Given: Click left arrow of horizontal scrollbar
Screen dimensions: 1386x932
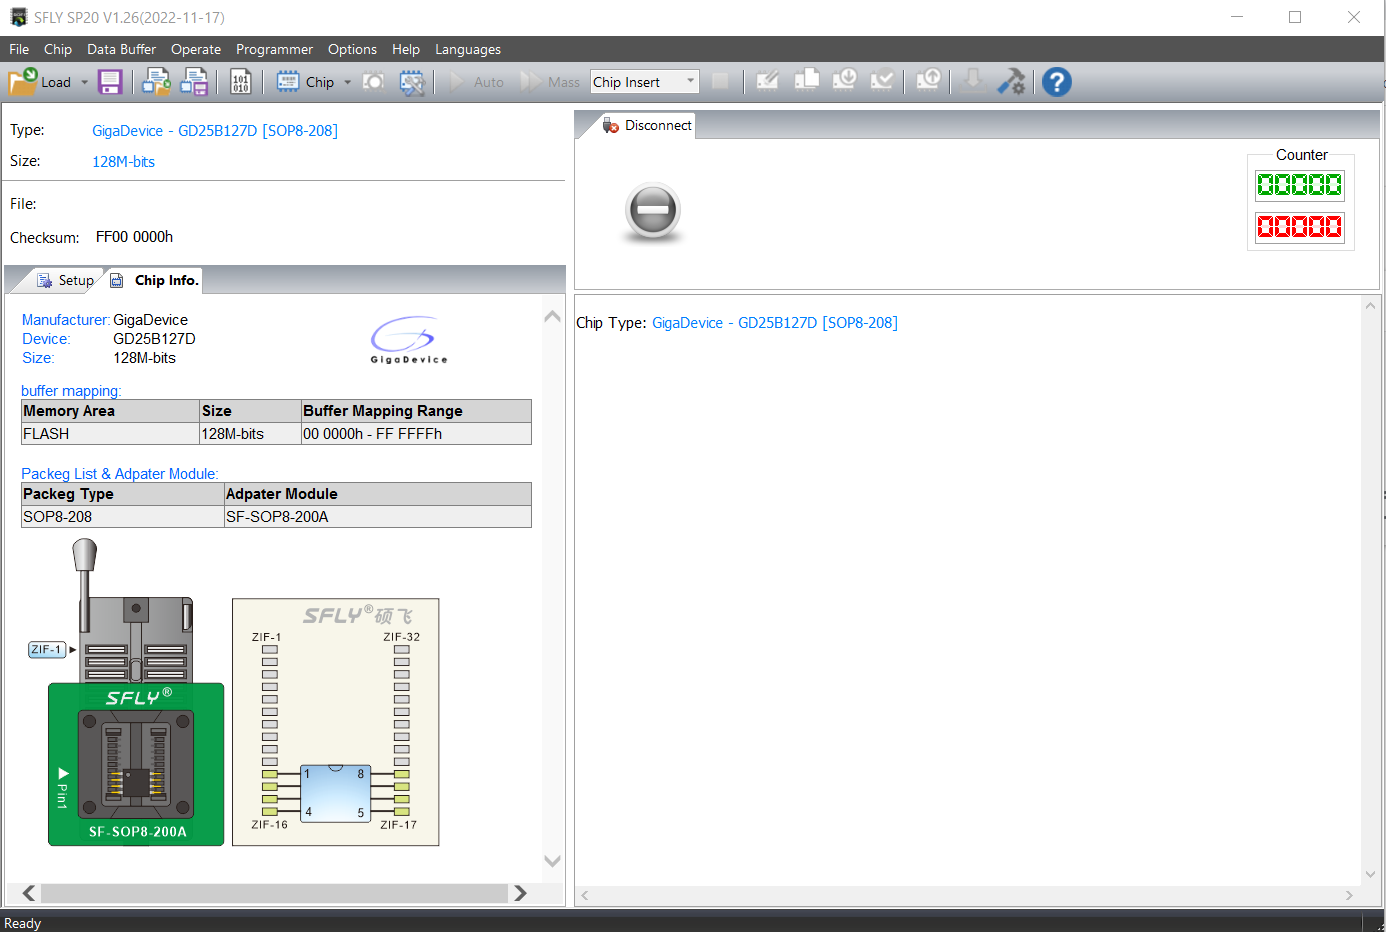Looking at the screenshot, I should tap(29, 893).
